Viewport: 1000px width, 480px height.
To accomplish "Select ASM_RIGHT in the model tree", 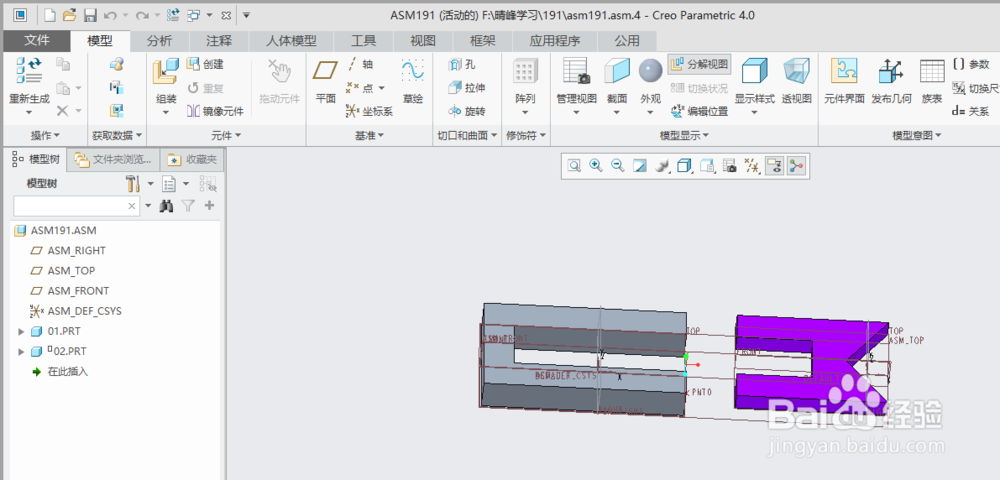I will tap(69, 251).
